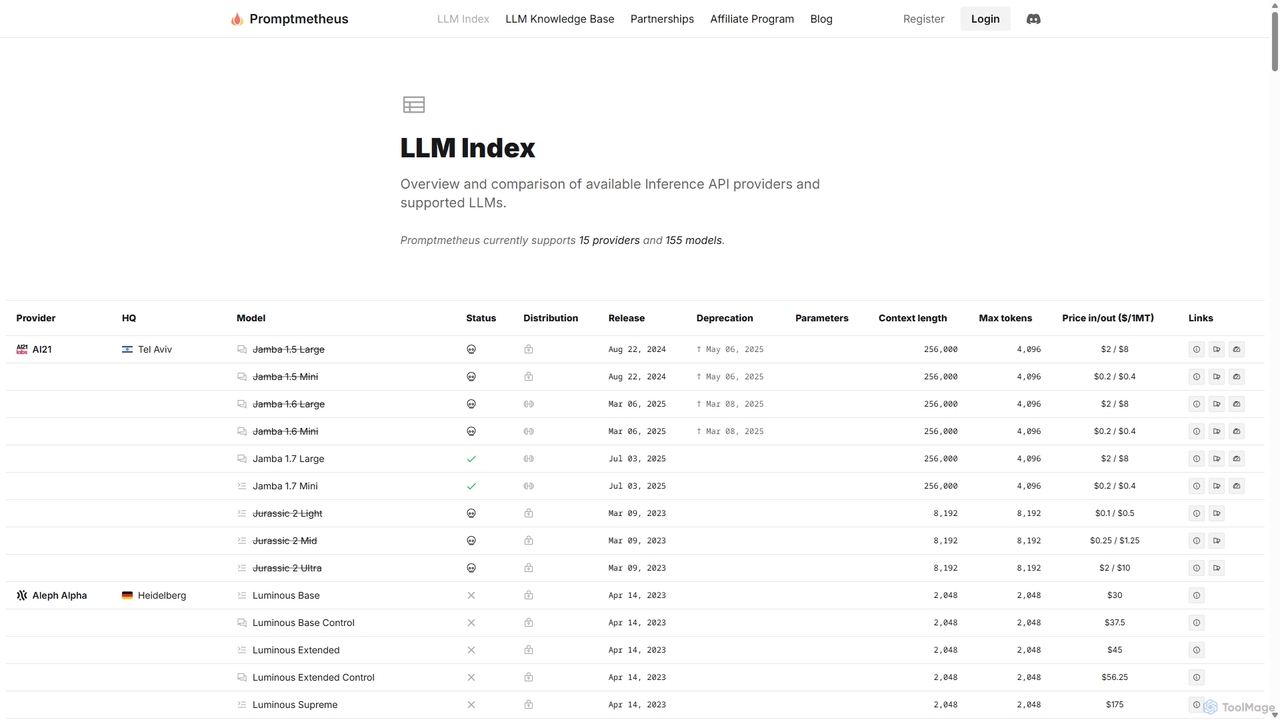Click lock distribution icon for Luminous Base

[528, 595]
